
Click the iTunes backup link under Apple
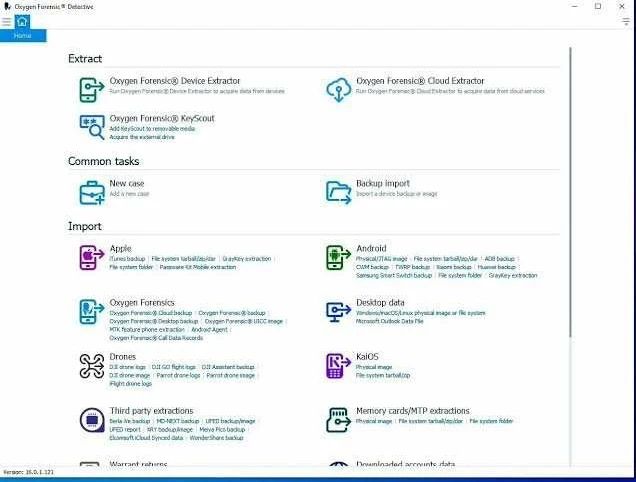(x=127, y=259)
